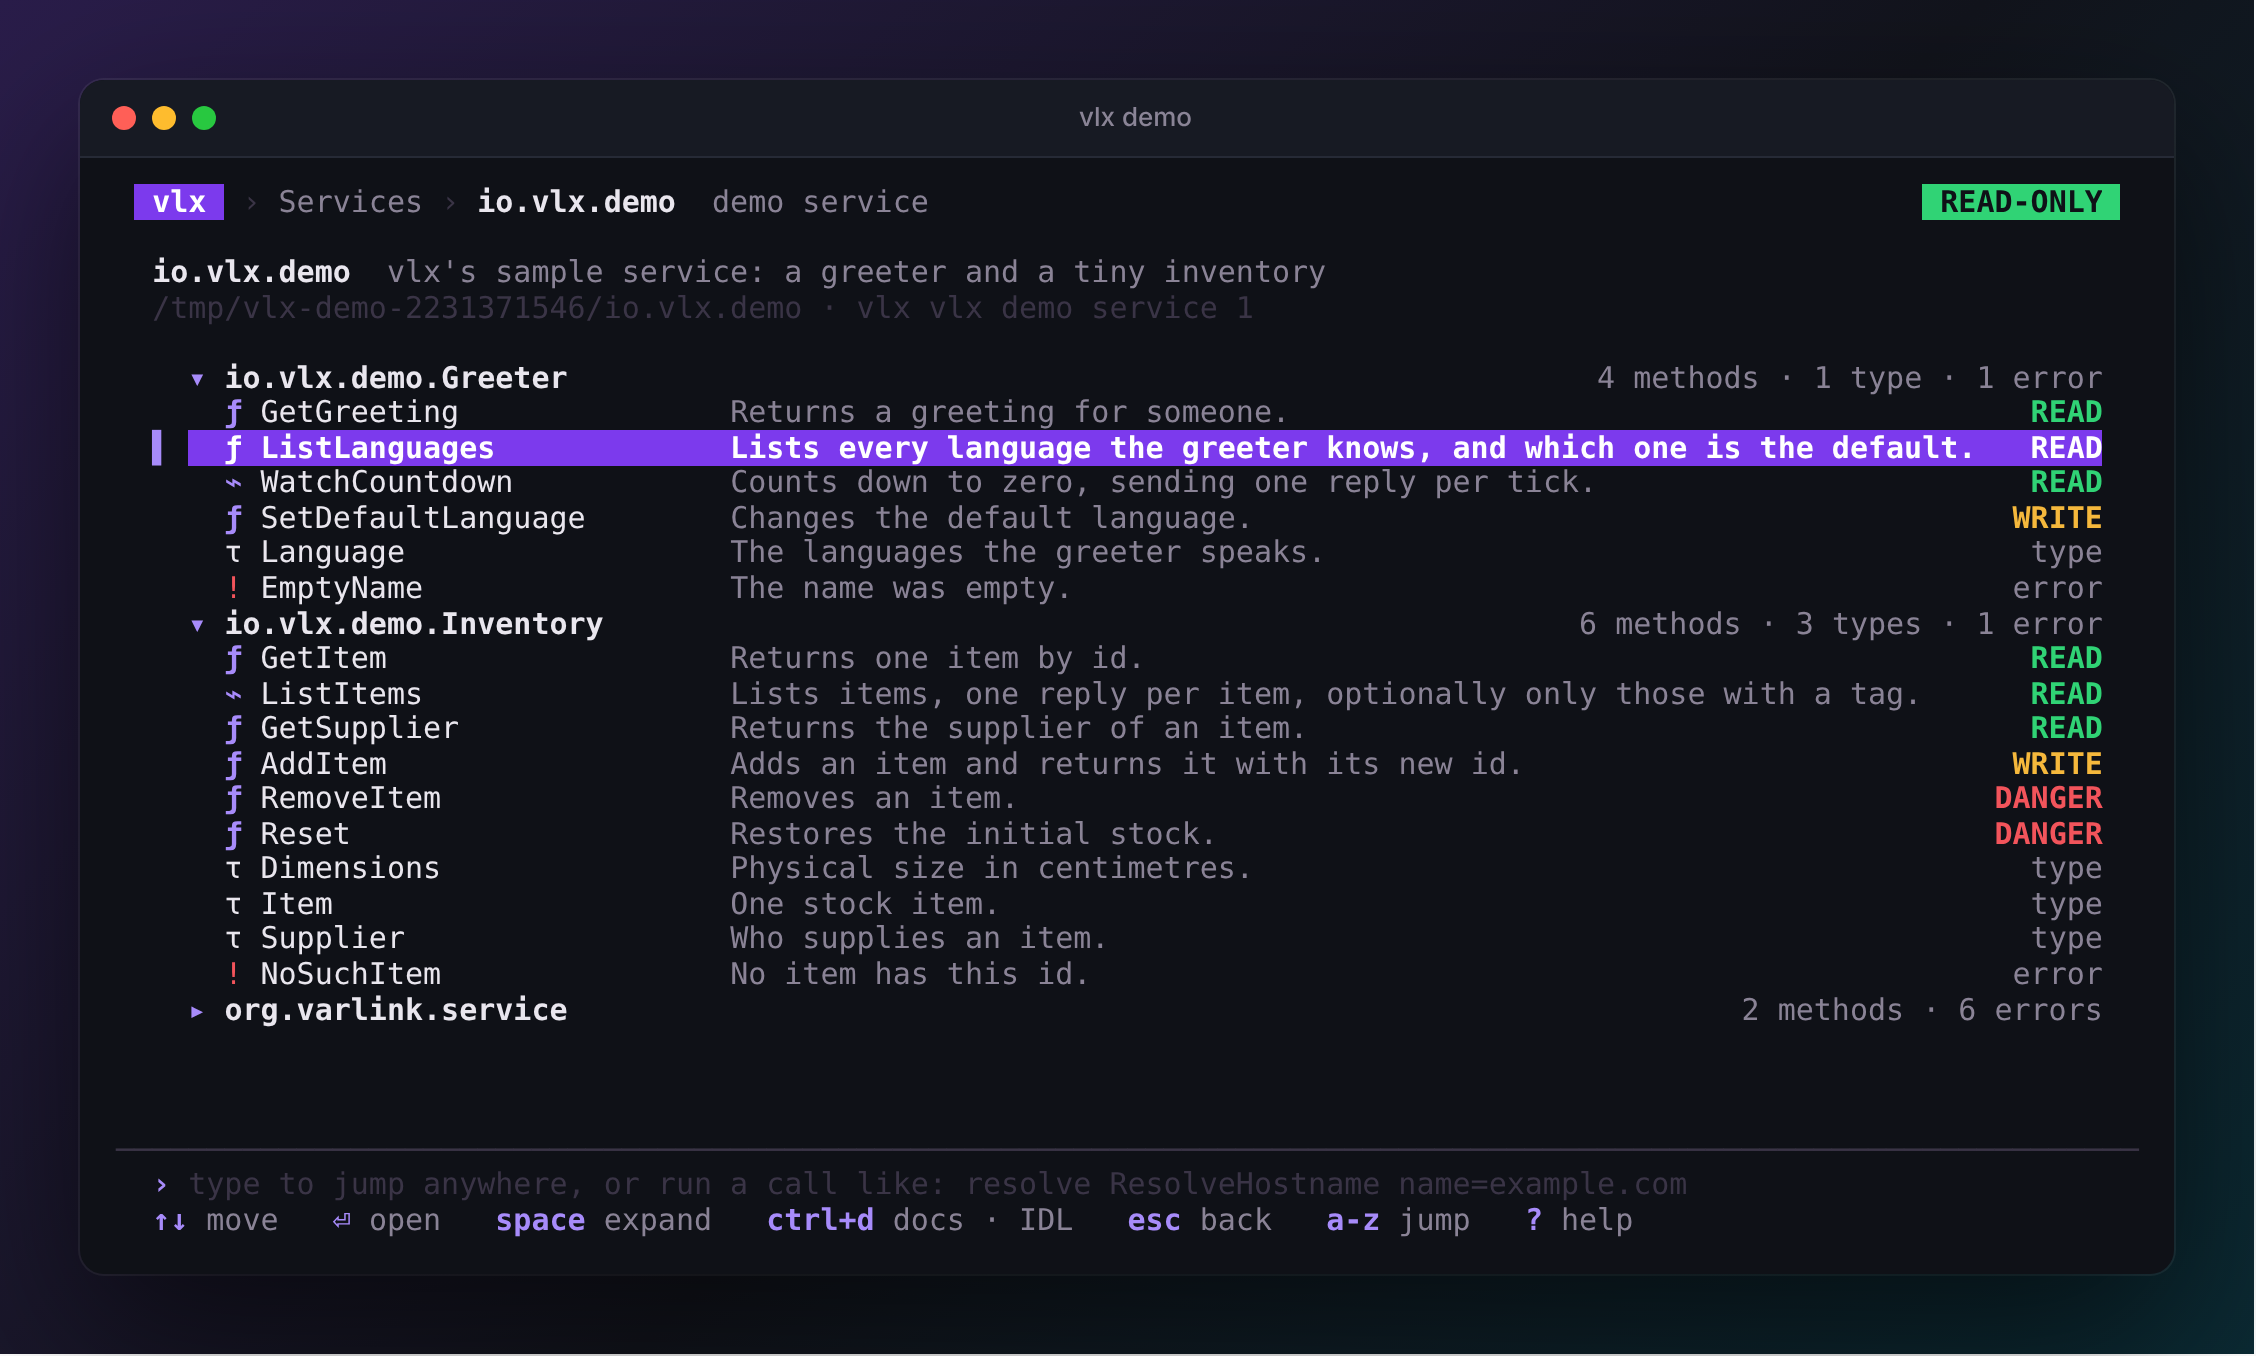Image resolution: width=2256 pixels, height=1356 pixels.
Task: Click '2 methods · 6 errors' summary text
Action: (x=1920, y=1010)
